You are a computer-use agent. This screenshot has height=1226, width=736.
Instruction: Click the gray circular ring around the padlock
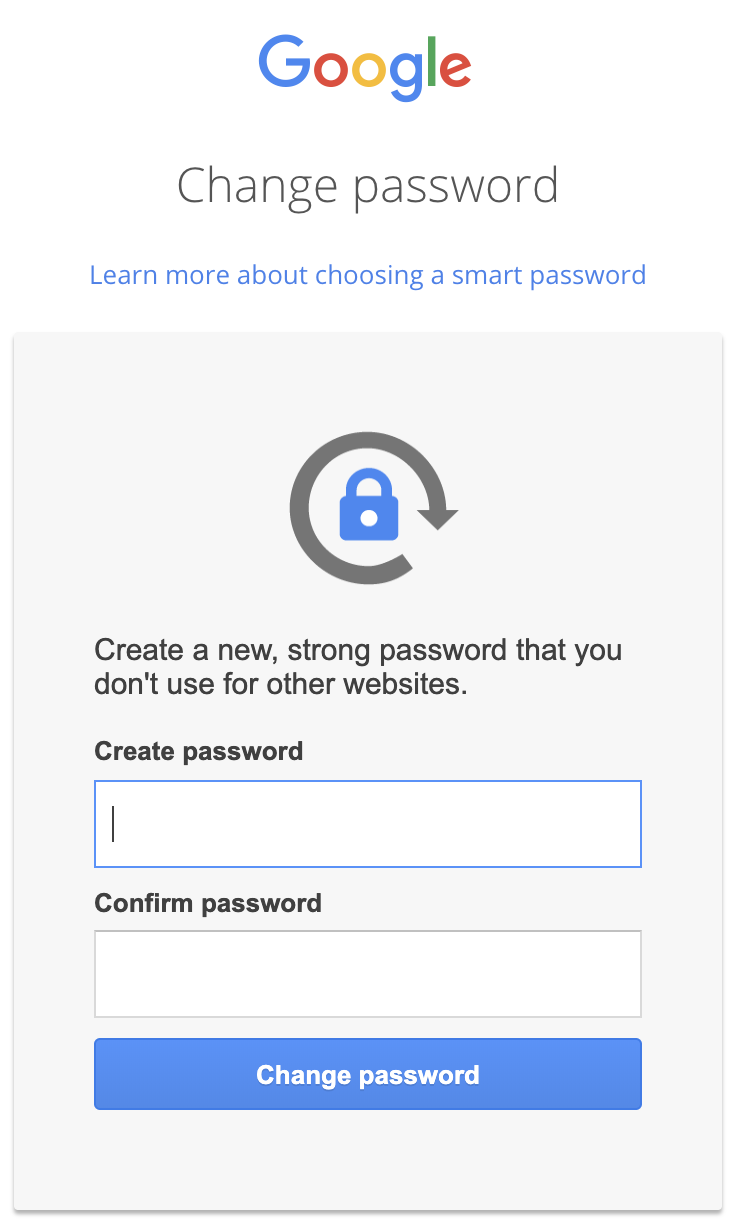[300, 510]
